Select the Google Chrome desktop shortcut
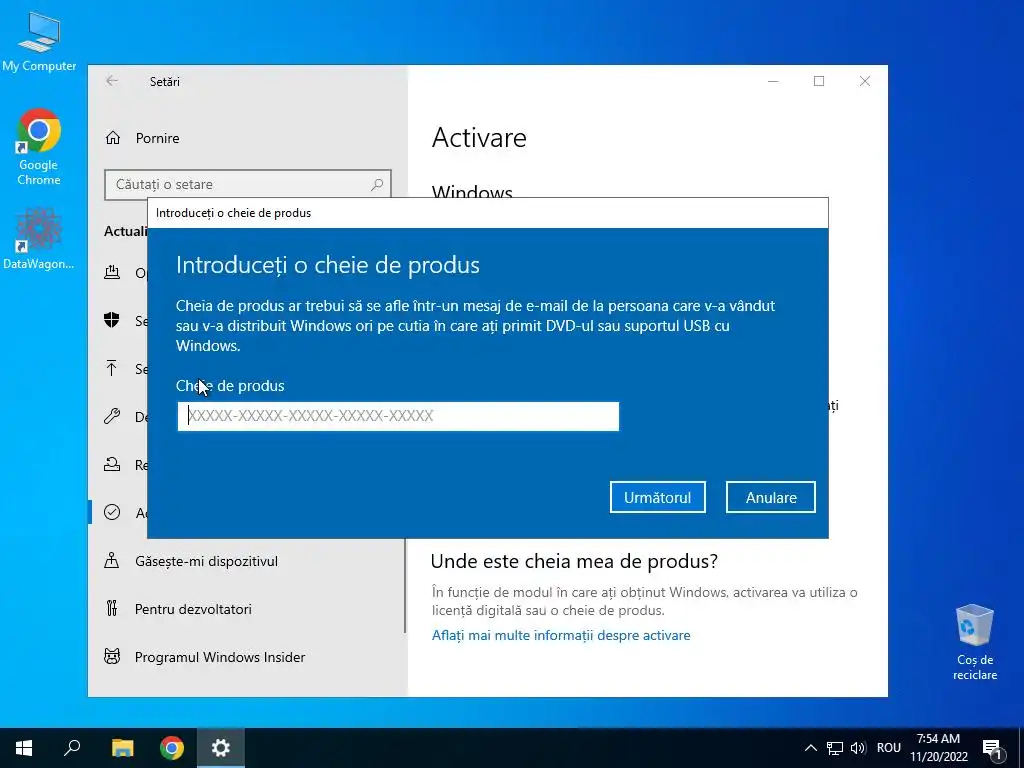1024x768 pixels. tap(39, 148)
